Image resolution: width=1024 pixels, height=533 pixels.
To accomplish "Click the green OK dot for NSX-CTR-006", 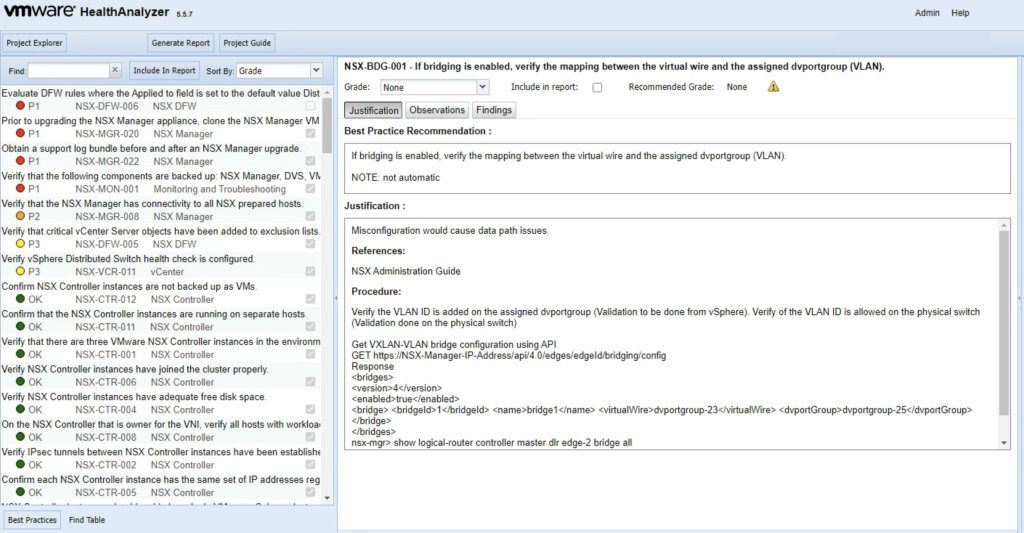I will [x=20, y=381].
